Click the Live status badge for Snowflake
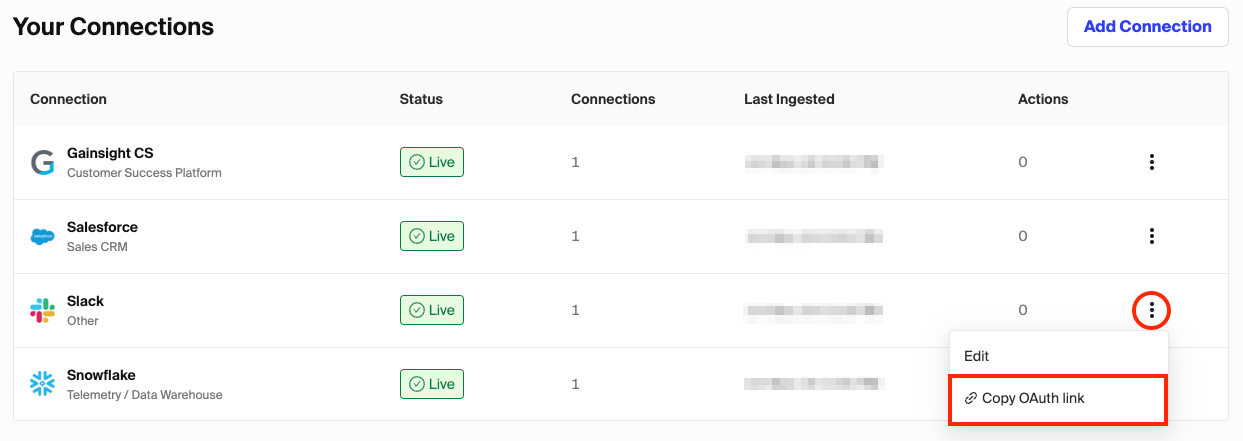 click(x=432, y=384)
